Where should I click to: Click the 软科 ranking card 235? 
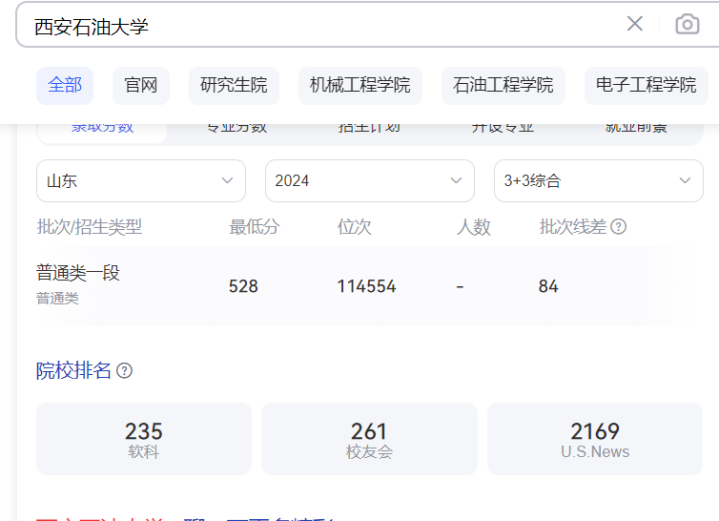click(144, 439)
